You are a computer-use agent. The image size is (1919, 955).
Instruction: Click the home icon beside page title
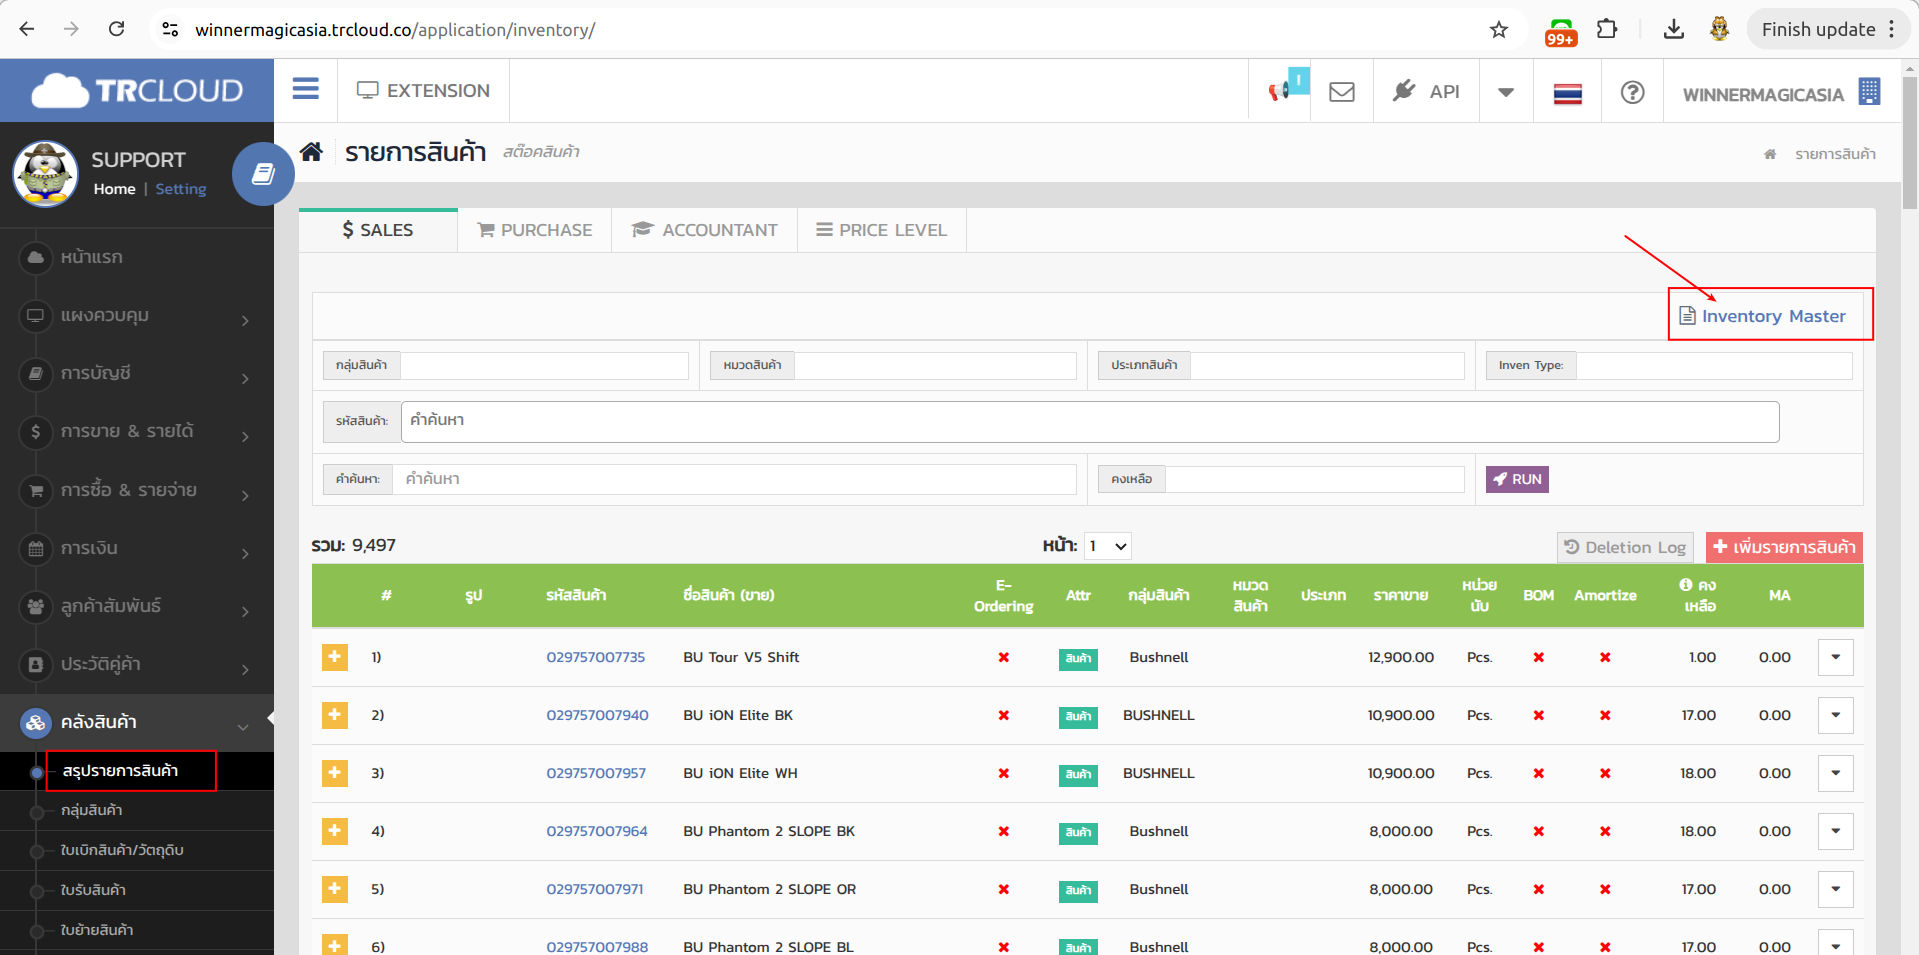[311, 151]
